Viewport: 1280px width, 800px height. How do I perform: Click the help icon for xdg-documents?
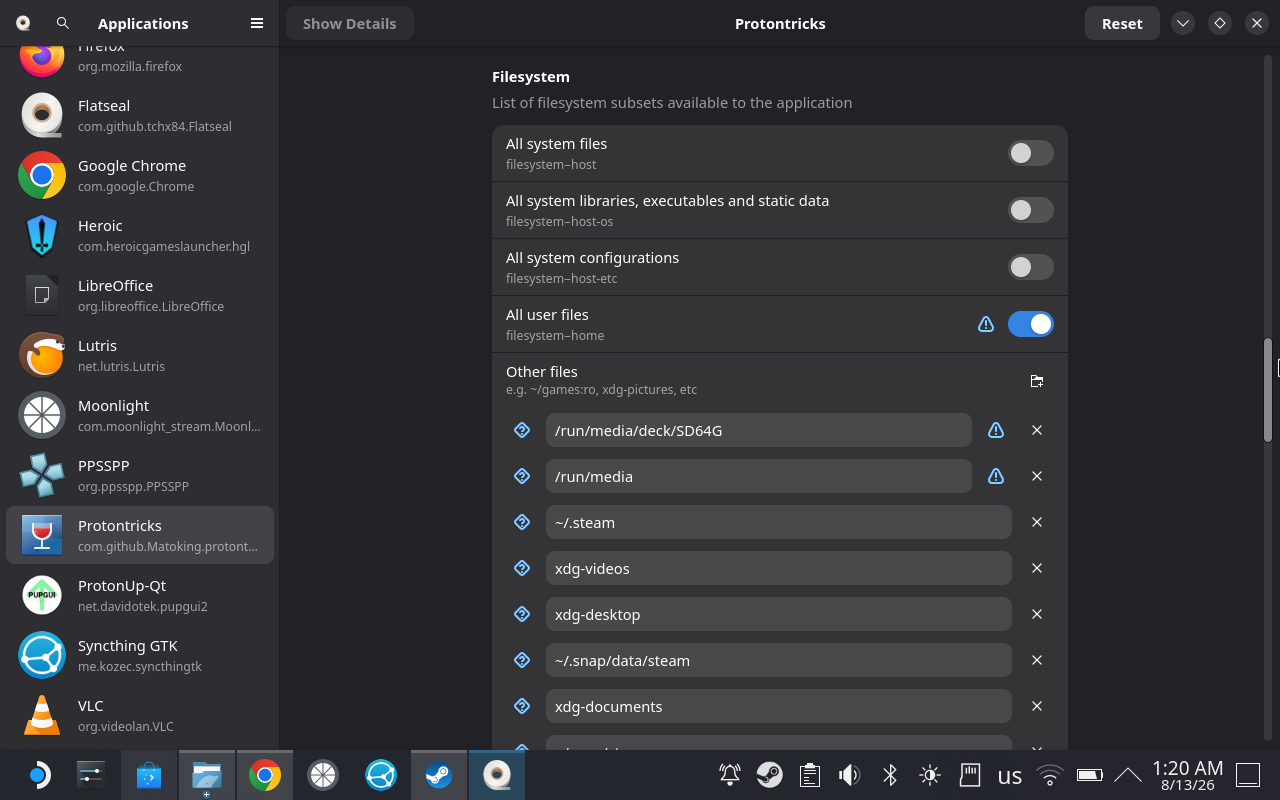(521, 706)
